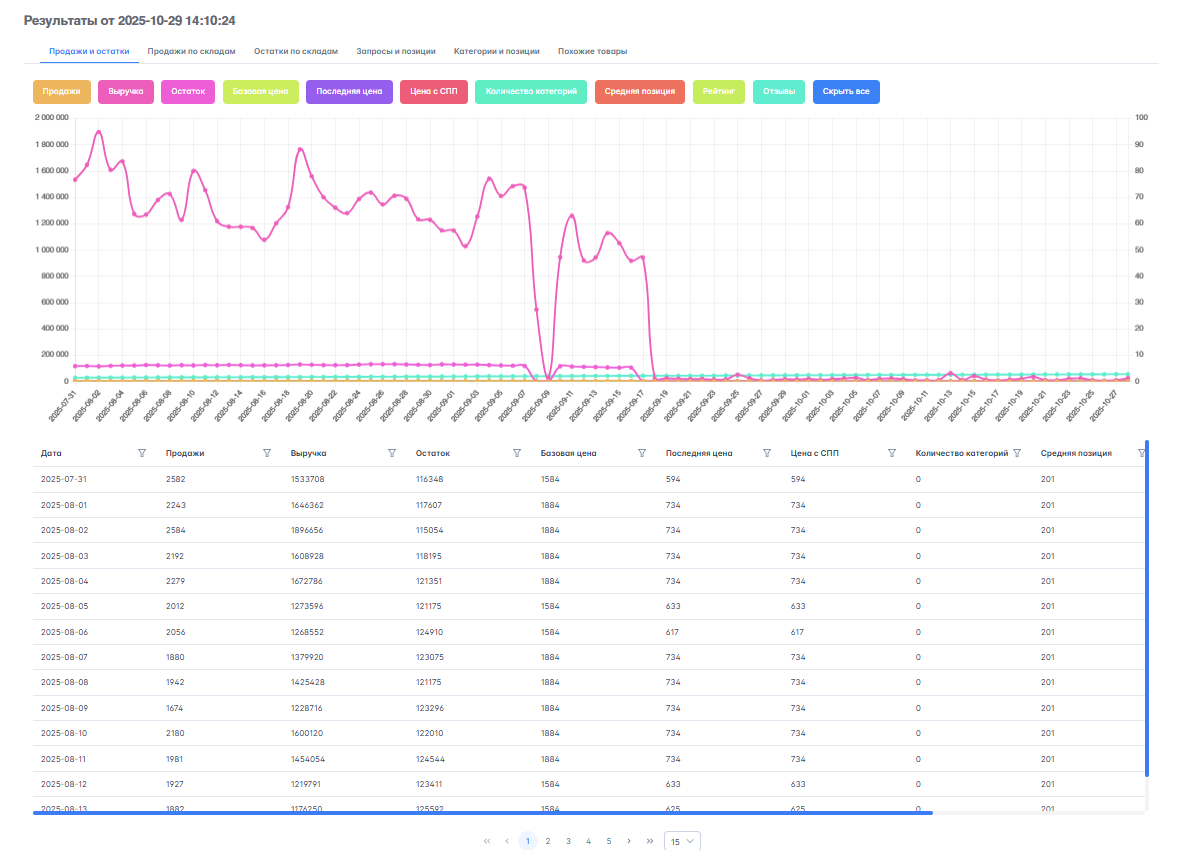Toggle the Выручка chart series
The height and width of the screenshot is (868, 1184).
pyautogui.click(x=125, y=92)
